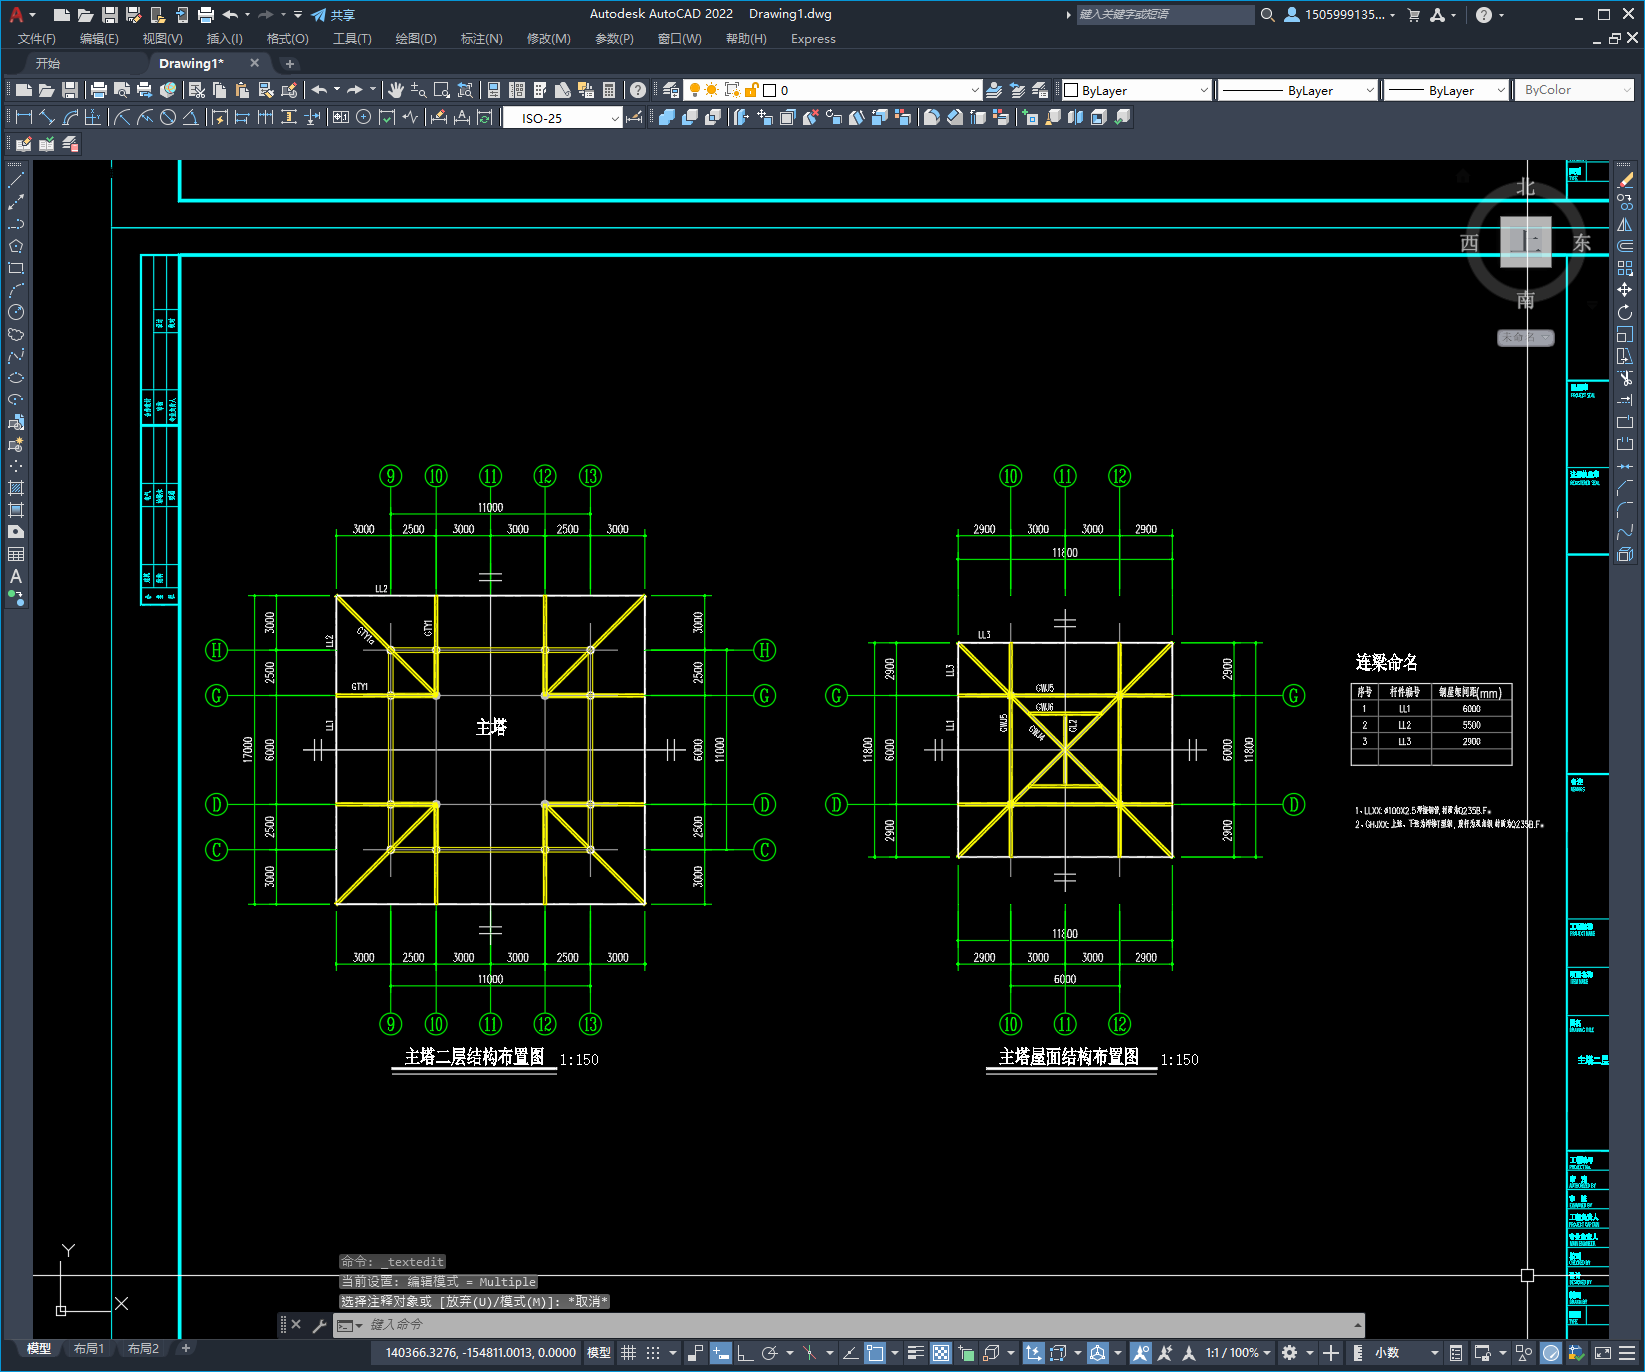This screenshot has width=1645, height=1372.
Task: Toggle ortho mode in status bar
Action: pos(745,1353)
